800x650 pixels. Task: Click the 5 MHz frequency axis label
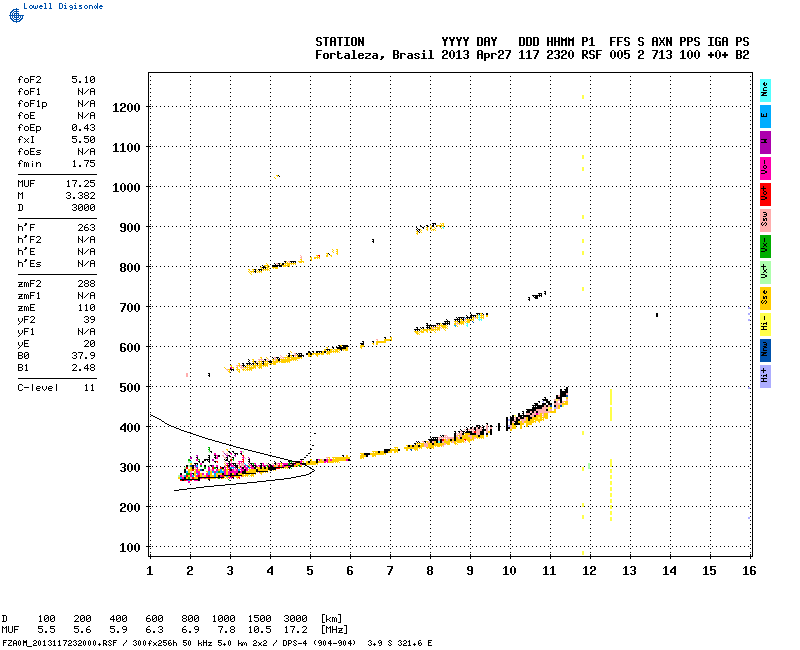pos(310,571)
